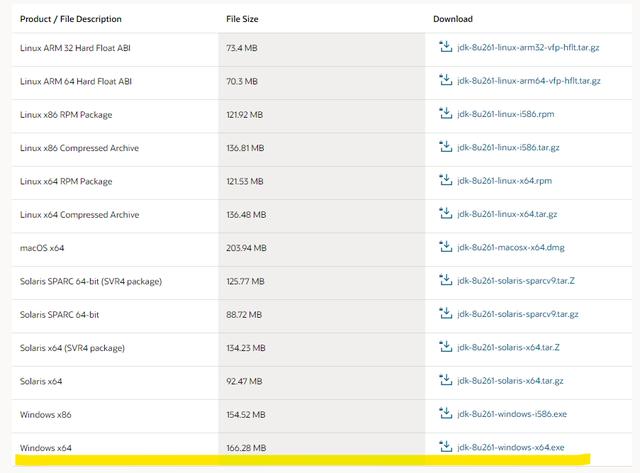
Task: Download jdk-8u261-windows-i586.exe via its link
Action: (512, 414)
